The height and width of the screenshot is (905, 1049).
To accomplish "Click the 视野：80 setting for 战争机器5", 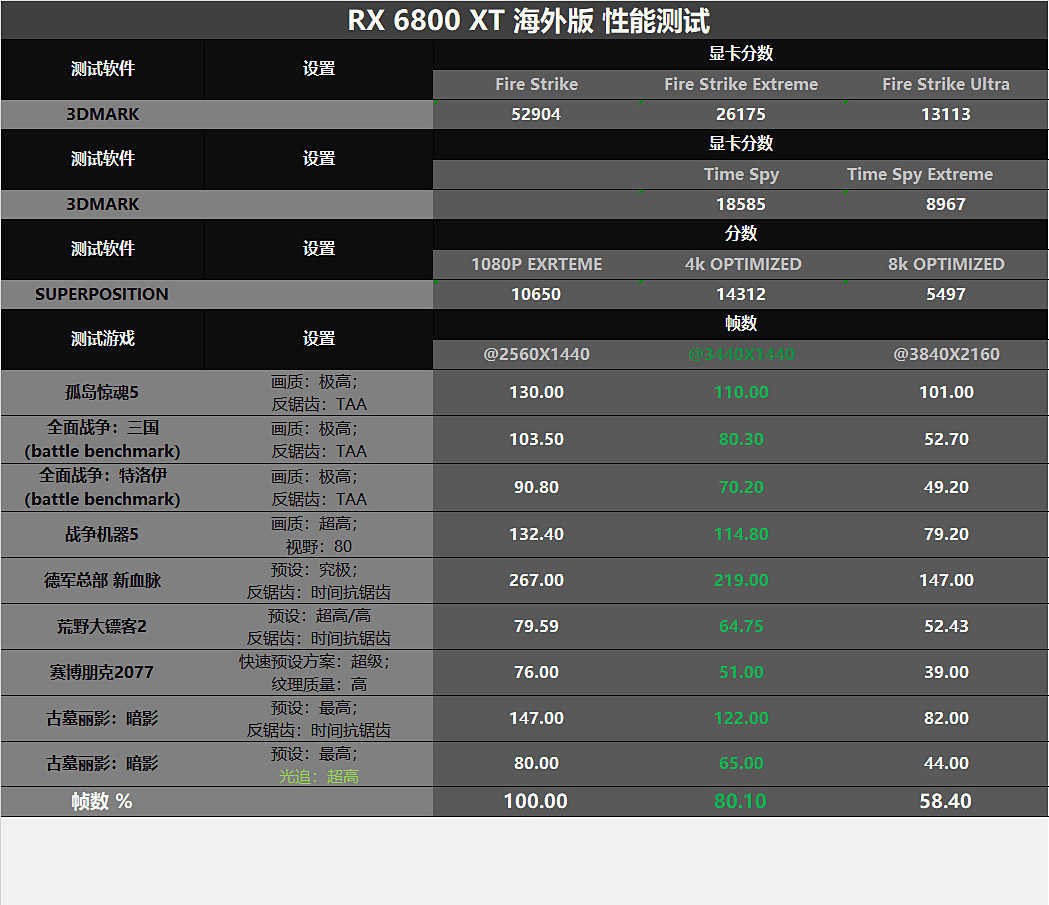I will point(318,546).
